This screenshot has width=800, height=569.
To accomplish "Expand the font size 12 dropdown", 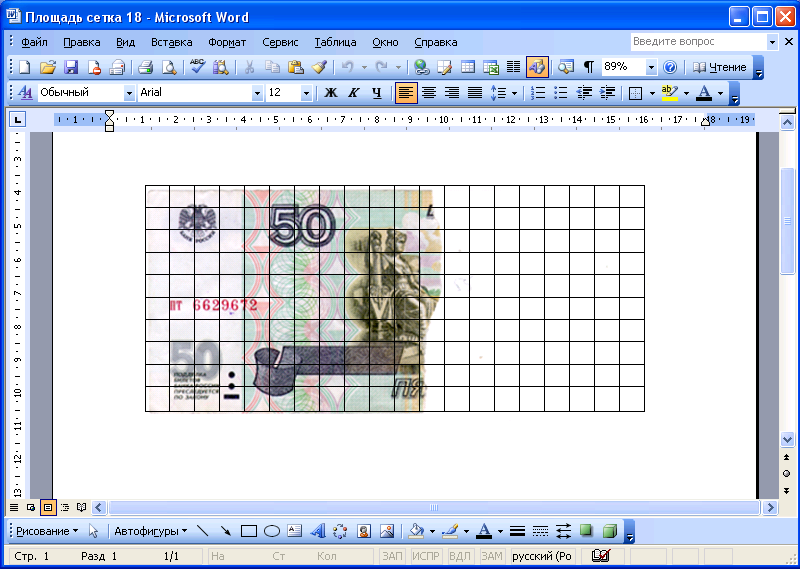I will (306, 93).
